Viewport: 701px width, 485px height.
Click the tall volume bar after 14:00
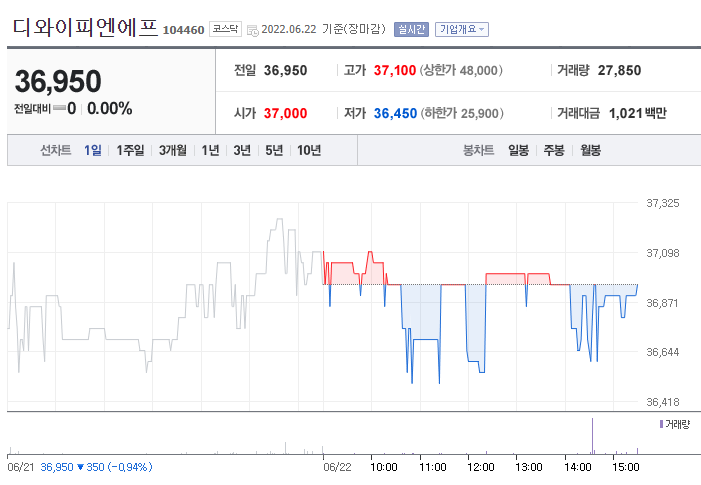point(592,436)
